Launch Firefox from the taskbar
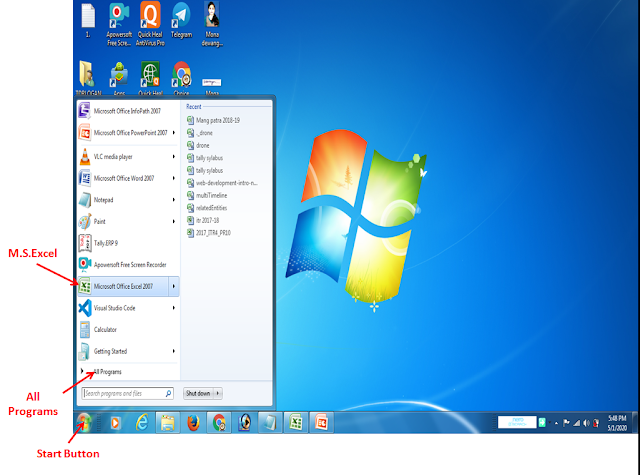 pos(193,423)
